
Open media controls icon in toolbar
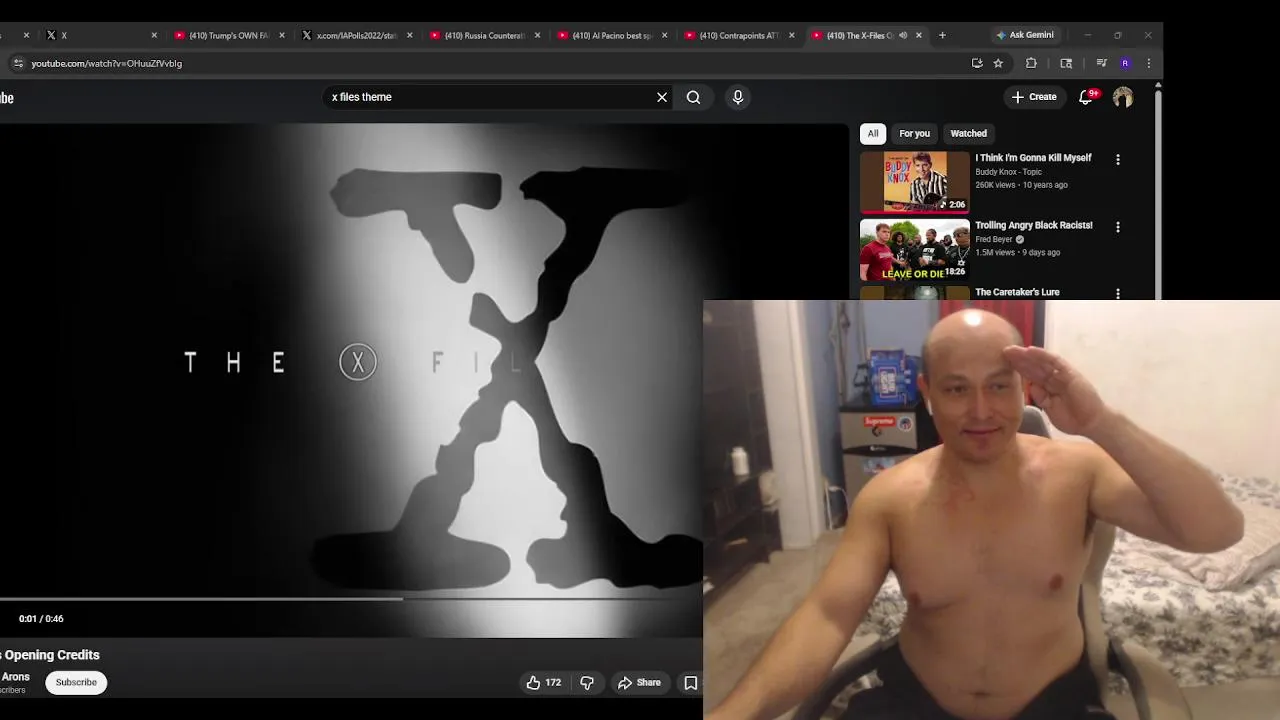point(1101,63)
